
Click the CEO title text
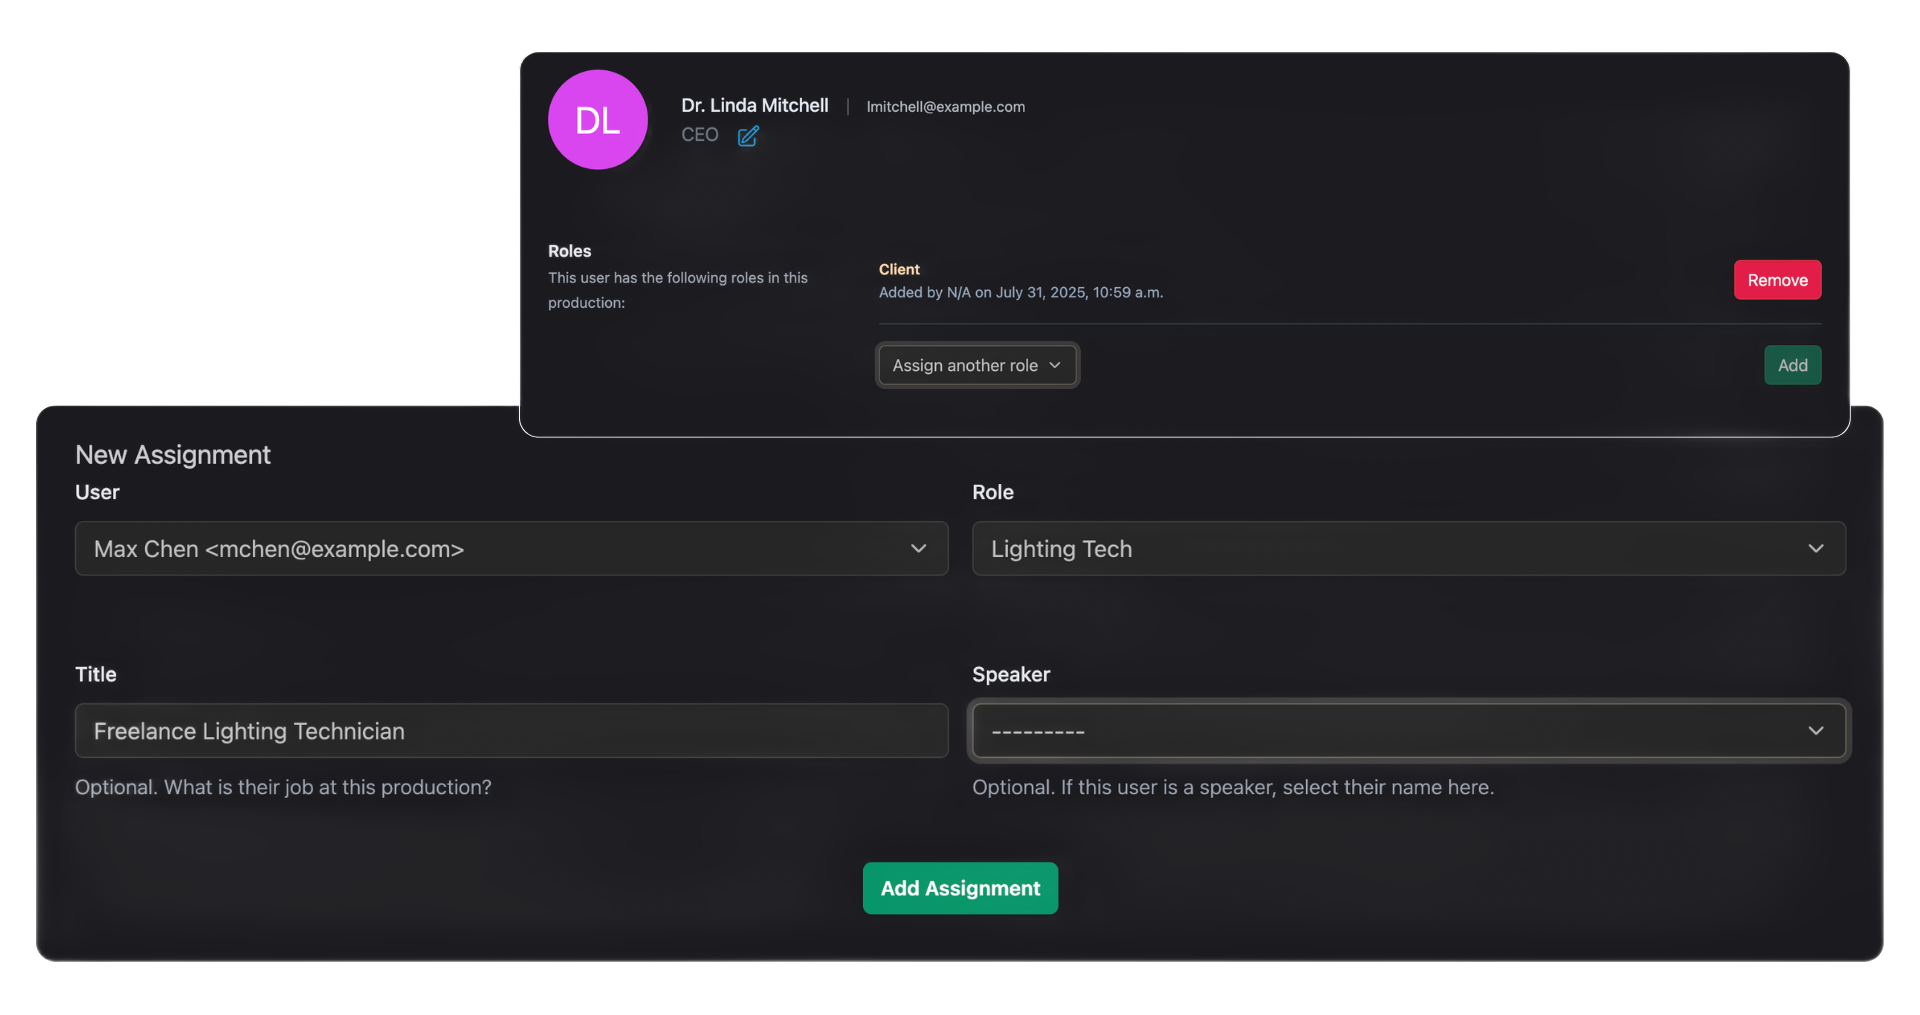tap(700, 135)
